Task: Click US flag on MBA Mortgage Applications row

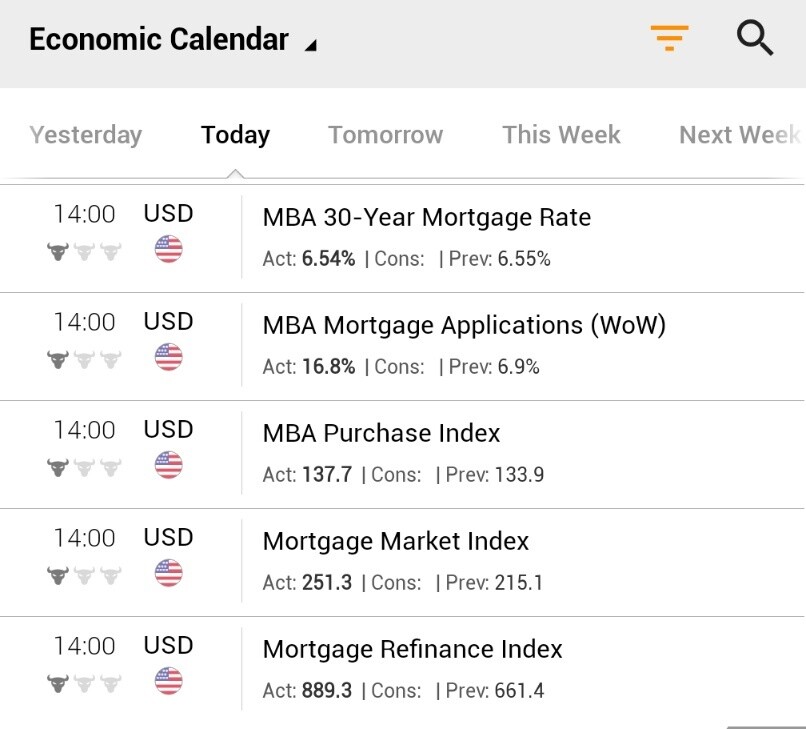Action: pyautogui.click(x=169, y=357)
